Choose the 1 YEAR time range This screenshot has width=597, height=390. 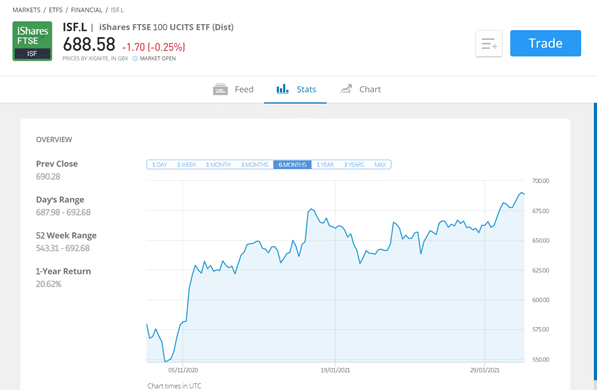pos(325,165)
